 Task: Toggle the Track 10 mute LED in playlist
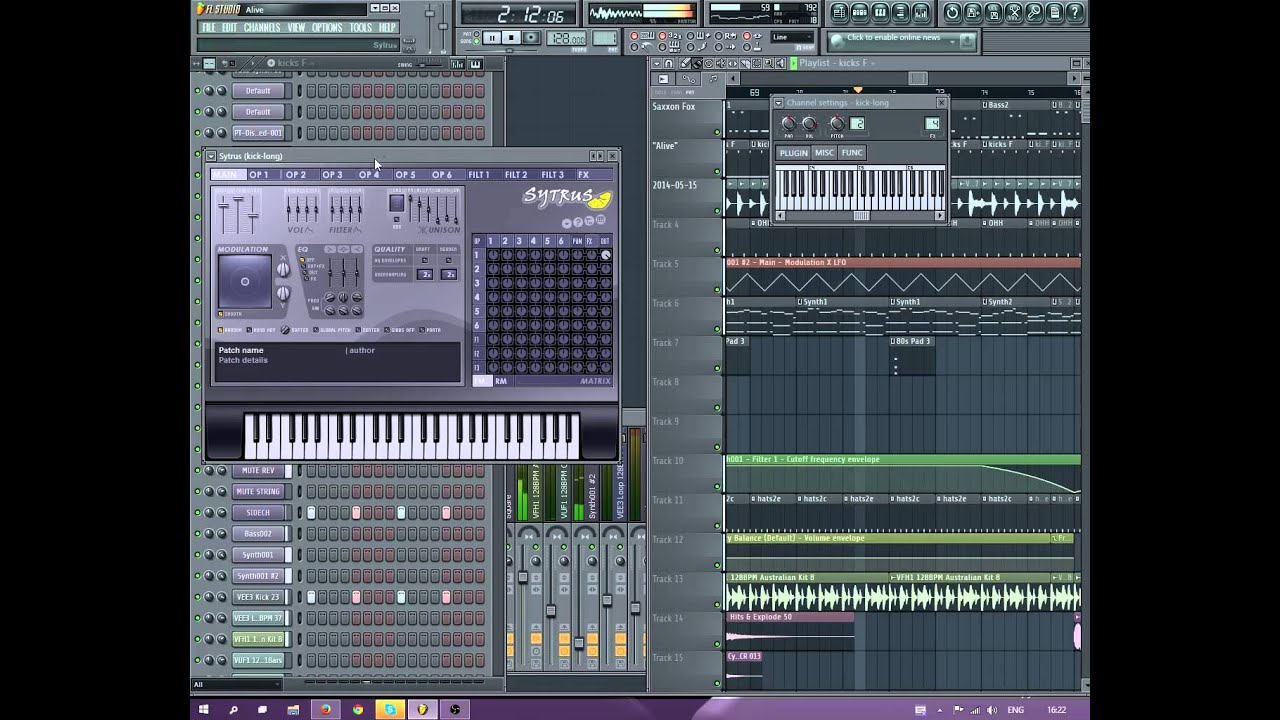pos(717,487)
